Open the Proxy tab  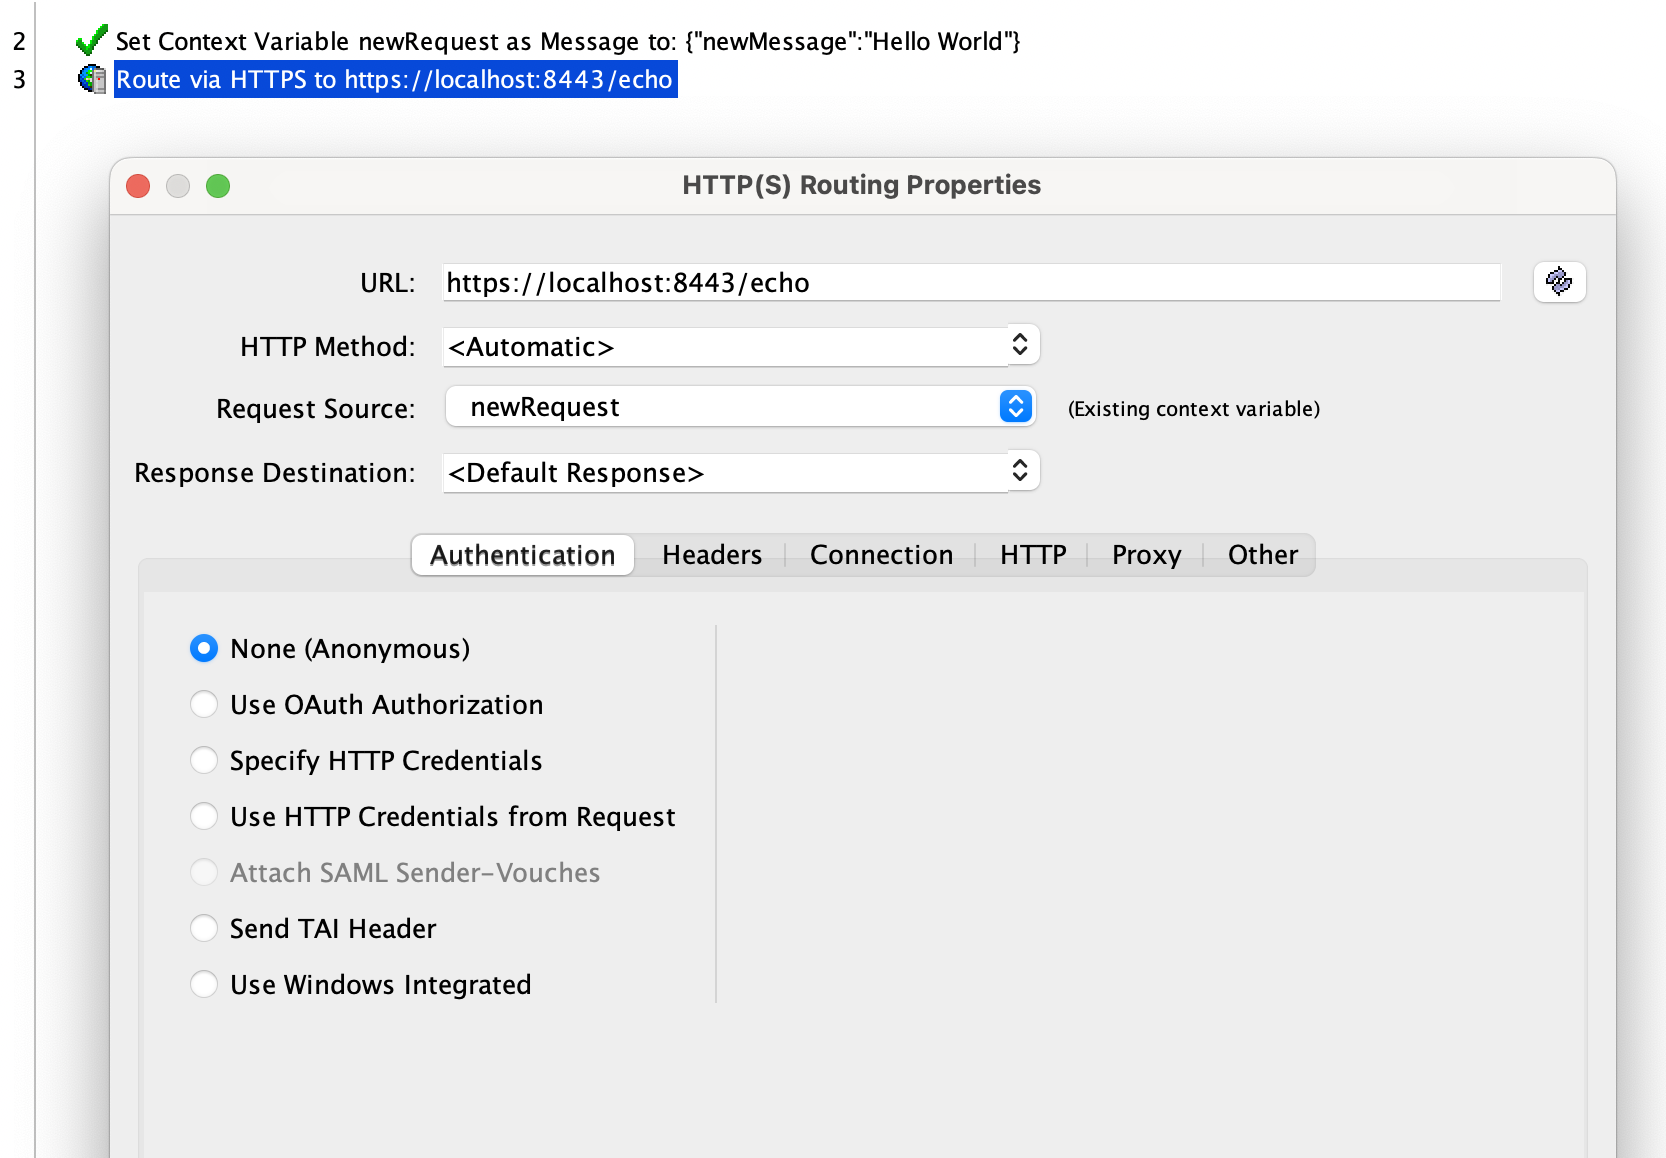click(1145, 555)
